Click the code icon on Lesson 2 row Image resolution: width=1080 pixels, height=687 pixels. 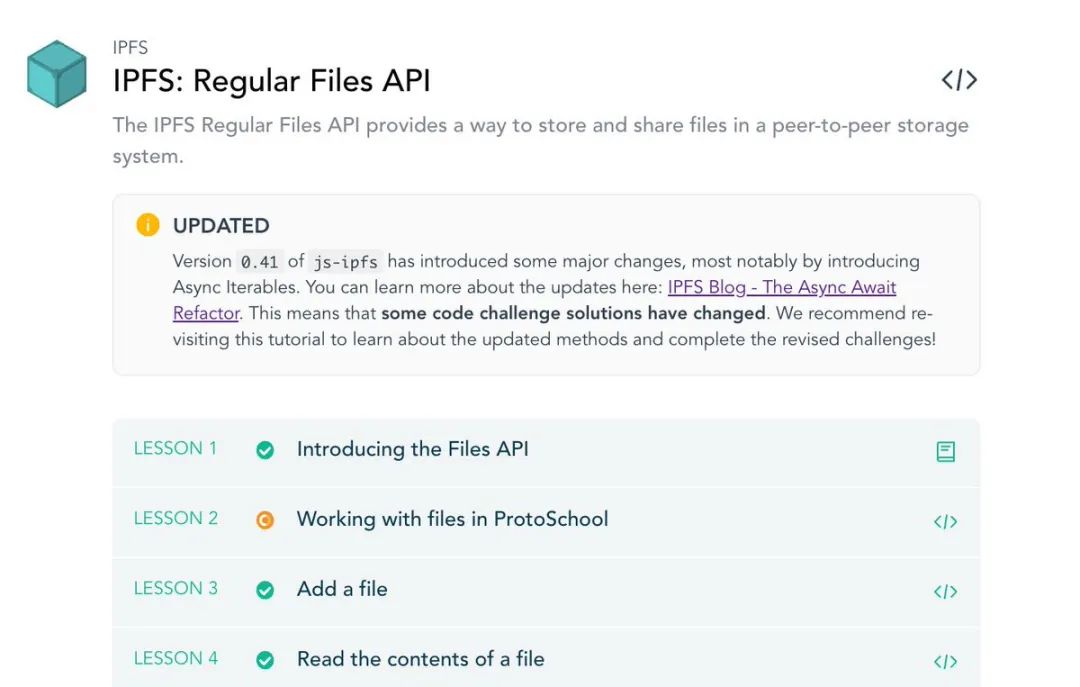[x=946, y=522]
